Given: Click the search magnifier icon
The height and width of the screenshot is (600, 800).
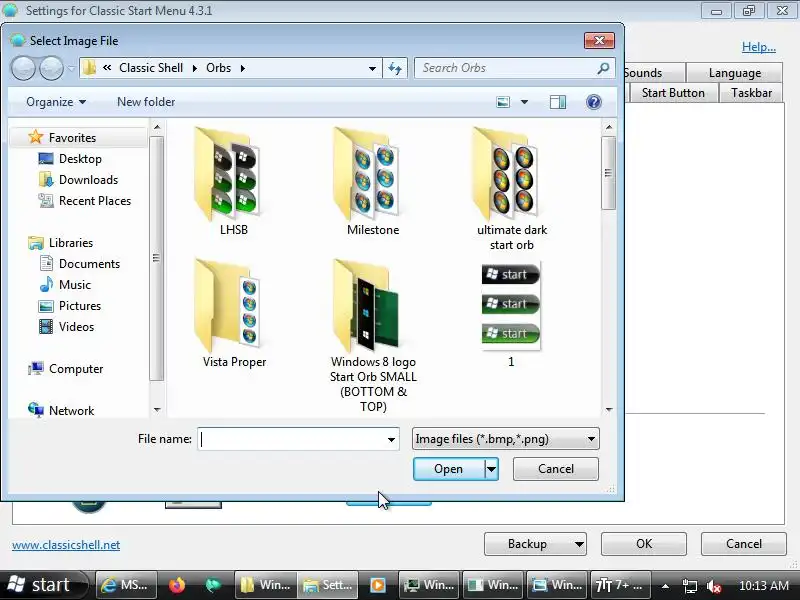Looking at the screenshot, I should 603,68.
